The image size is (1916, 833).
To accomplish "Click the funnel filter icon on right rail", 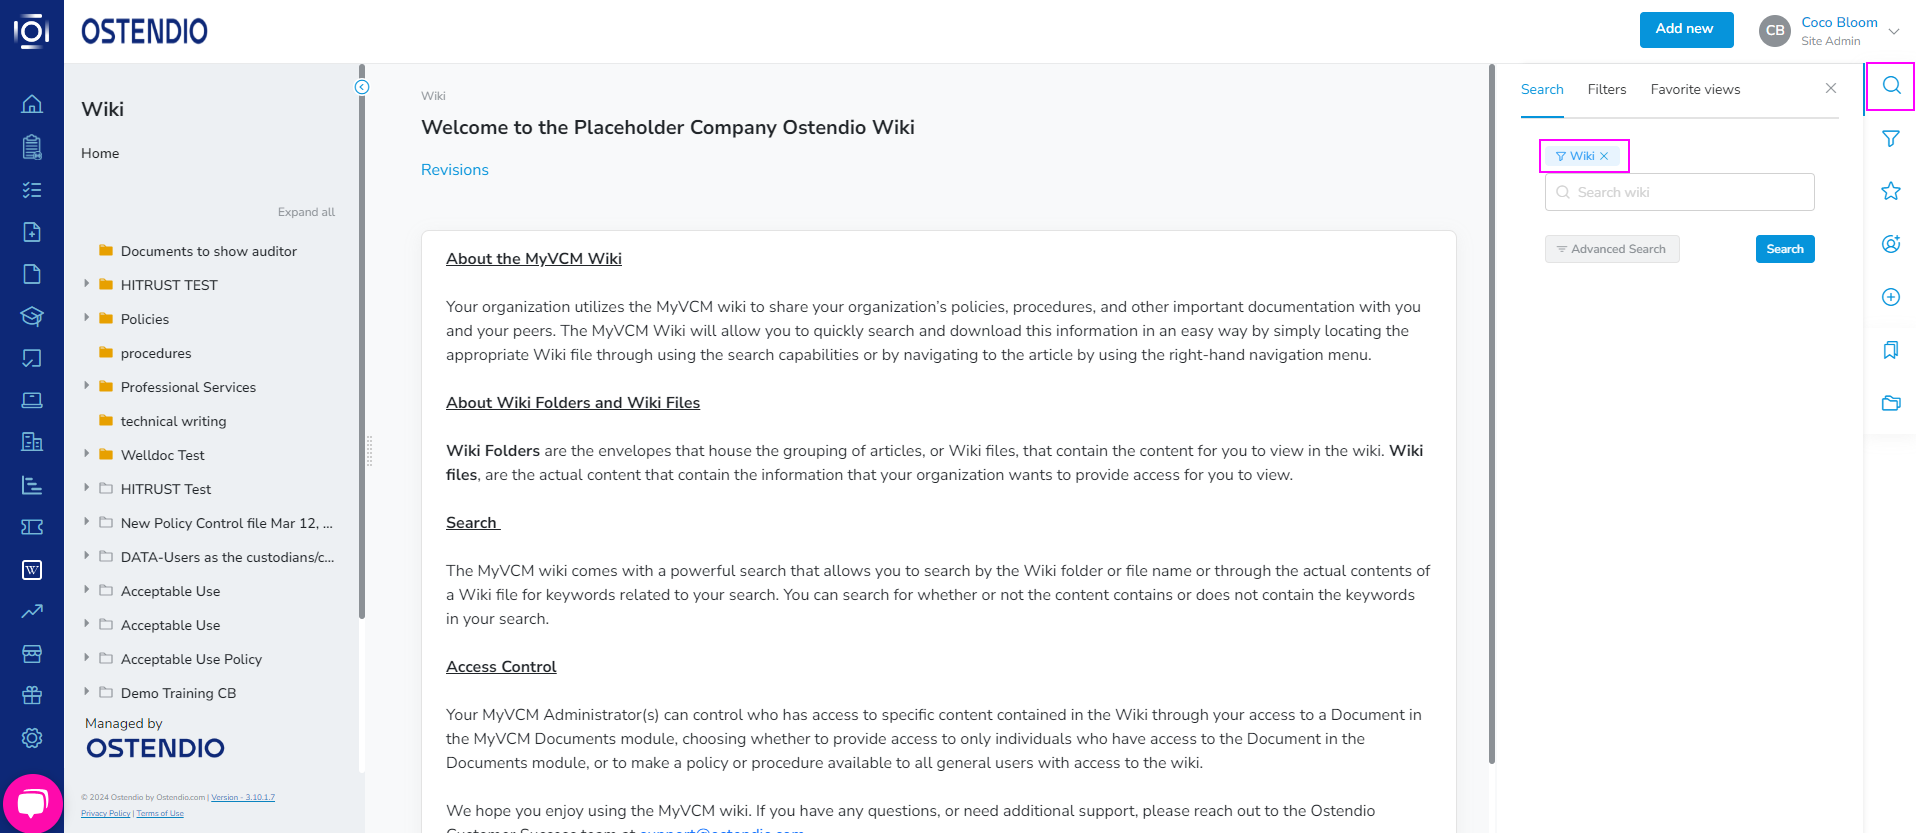I will click(x=1891, y=139).
